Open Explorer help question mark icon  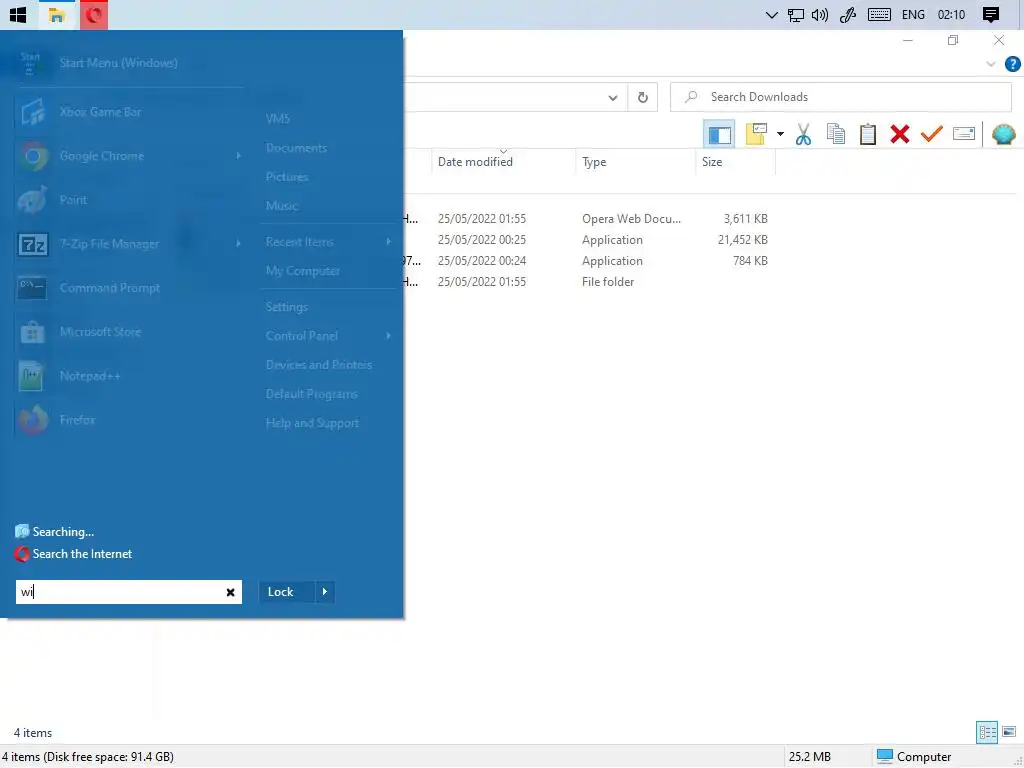pyautogui.click(x=1012, y=64)
